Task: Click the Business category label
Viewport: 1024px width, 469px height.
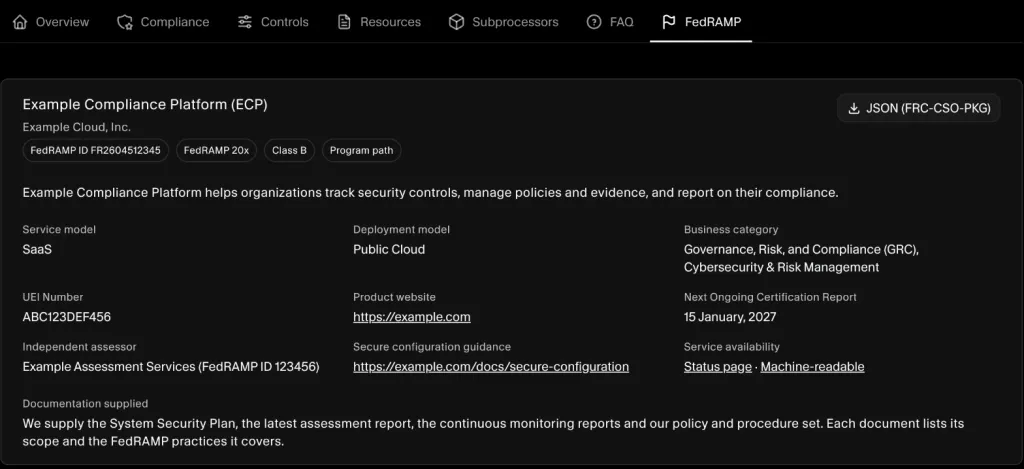Action: tap(731, 229)
